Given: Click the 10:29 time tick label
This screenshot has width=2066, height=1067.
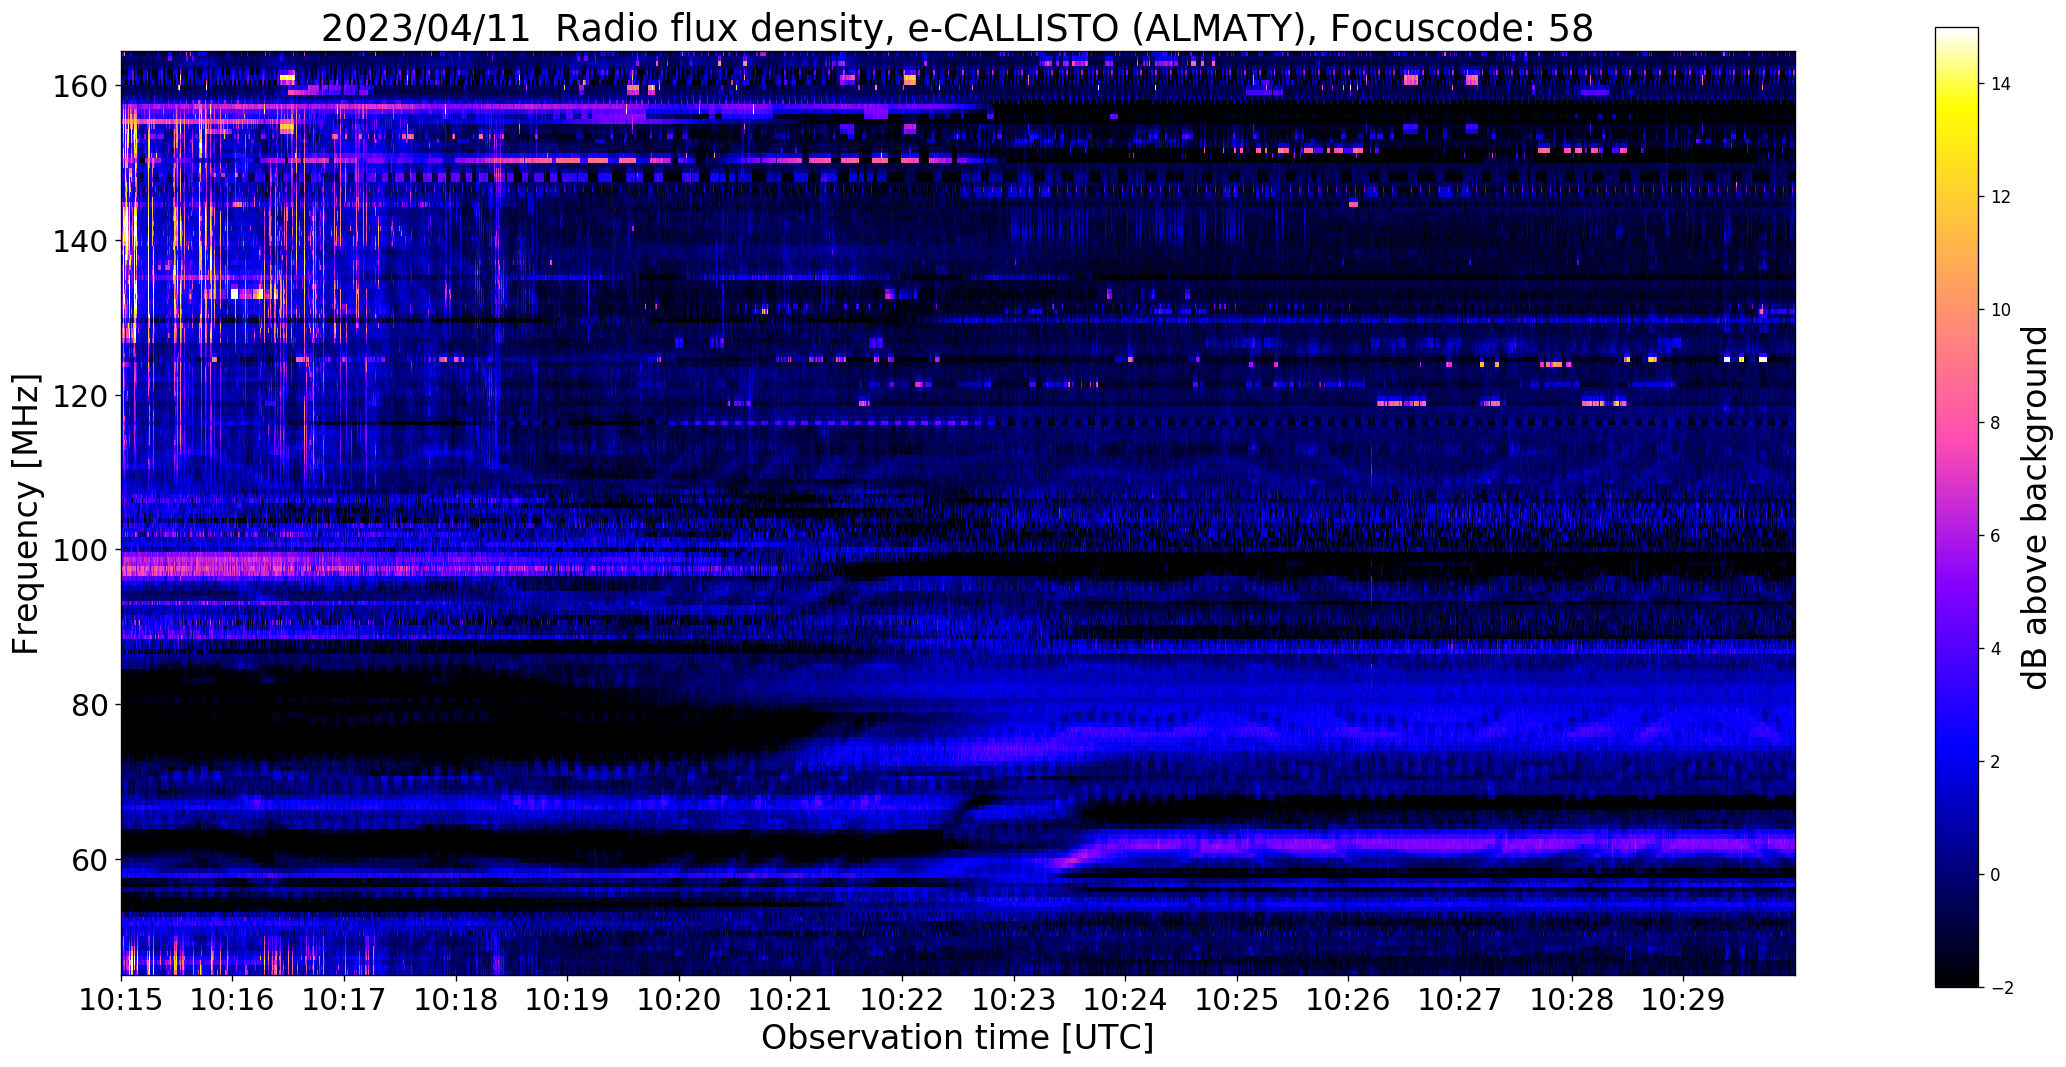Looking at the screenshot, I should 1683,1000.
